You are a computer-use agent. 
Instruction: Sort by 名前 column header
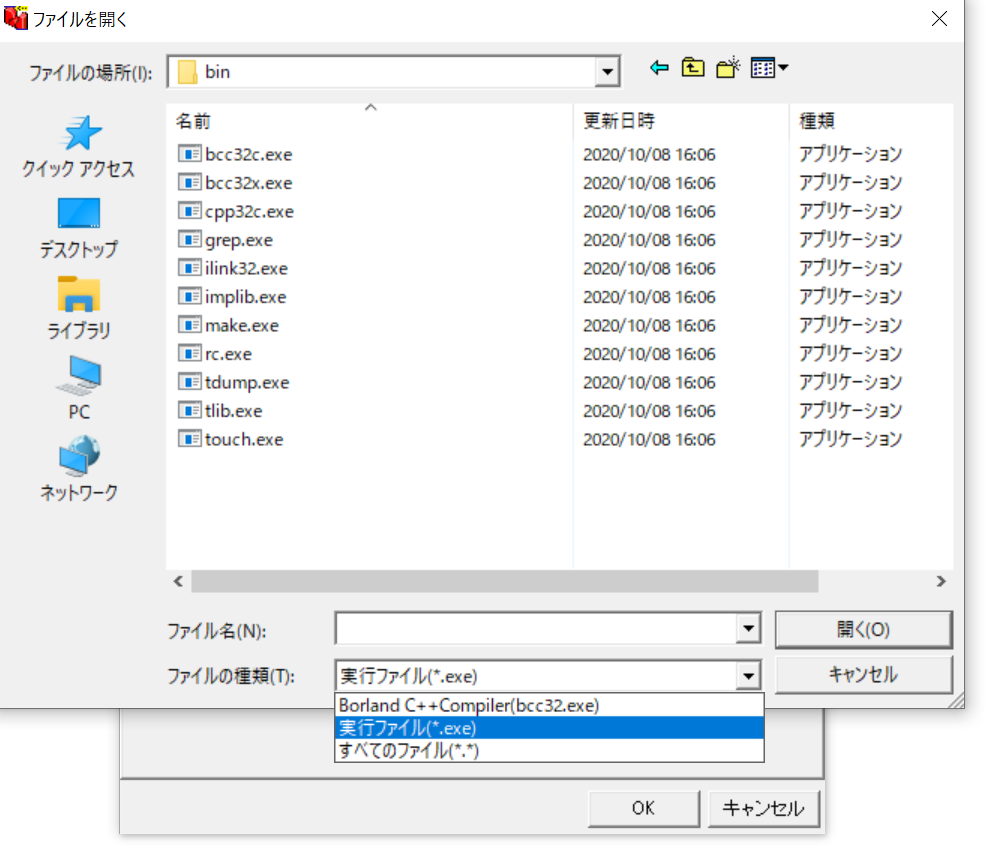click(370, 120)
